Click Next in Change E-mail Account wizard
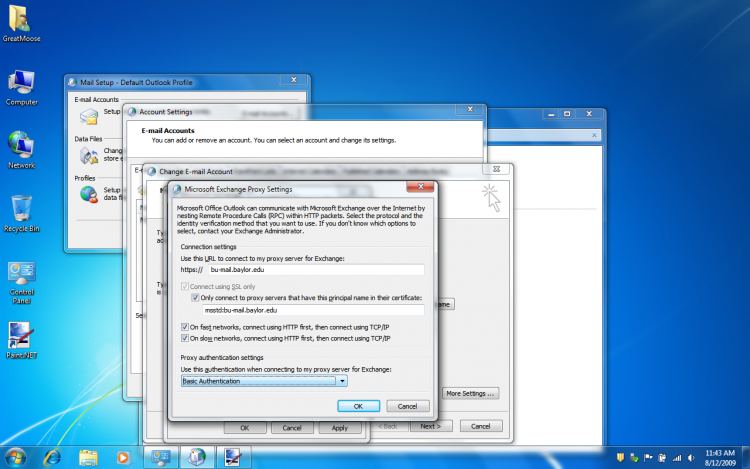Image resolution: width=750 pixels, height=469 pixels. 430,426
